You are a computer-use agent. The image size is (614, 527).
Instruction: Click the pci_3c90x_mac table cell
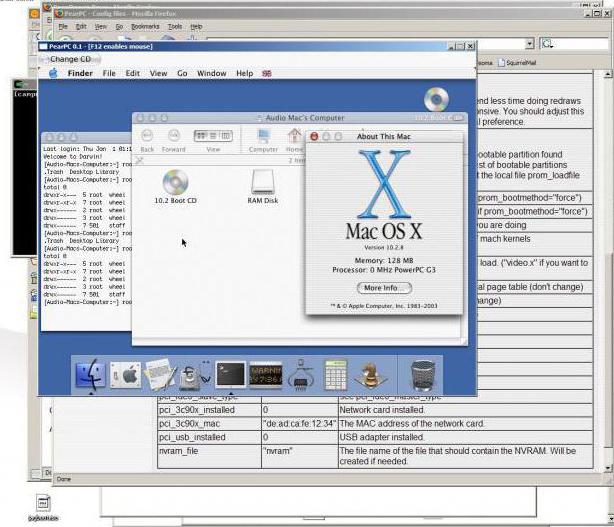pos(209,424)
